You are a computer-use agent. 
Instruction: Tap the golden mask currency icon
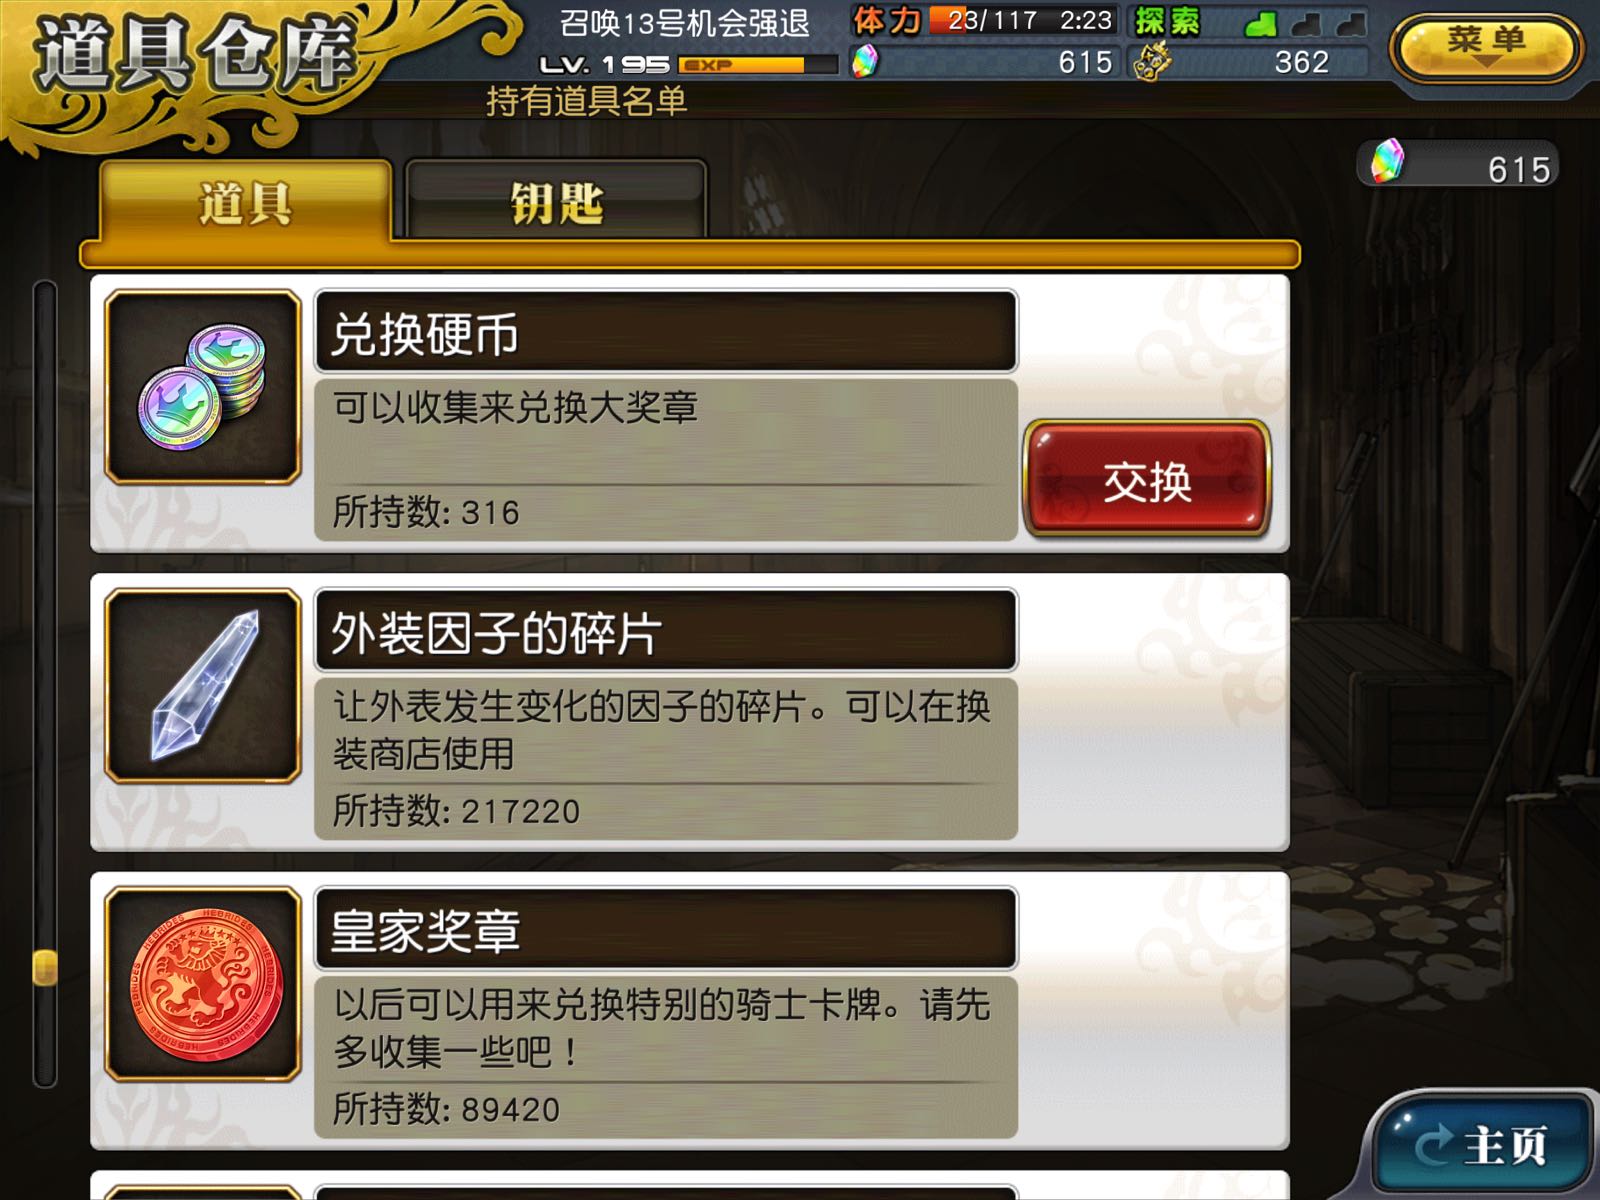click(x=1152, y=62)
